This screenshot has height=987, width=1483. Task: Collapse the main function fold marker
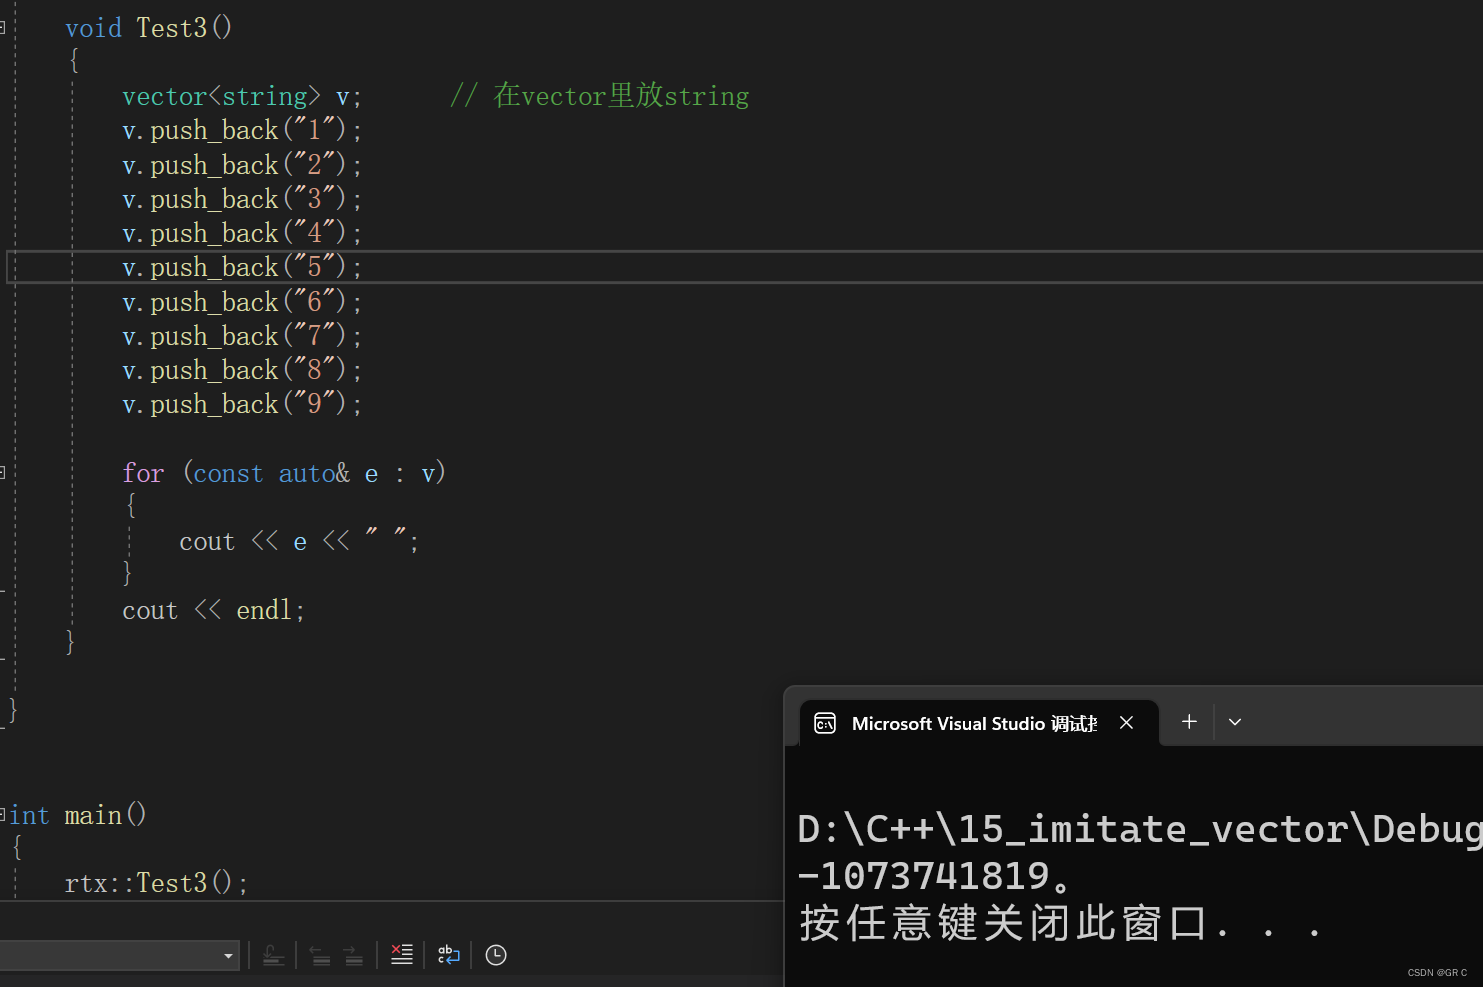(x=3, y=815)
